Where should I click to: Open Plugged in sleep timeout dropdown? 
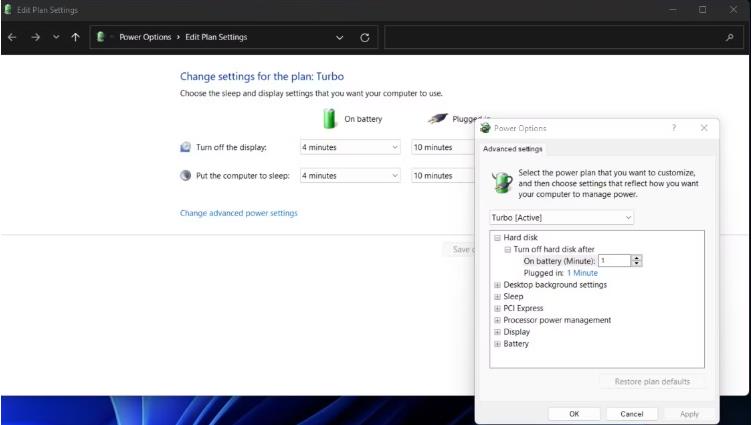(x=443, y=176)
